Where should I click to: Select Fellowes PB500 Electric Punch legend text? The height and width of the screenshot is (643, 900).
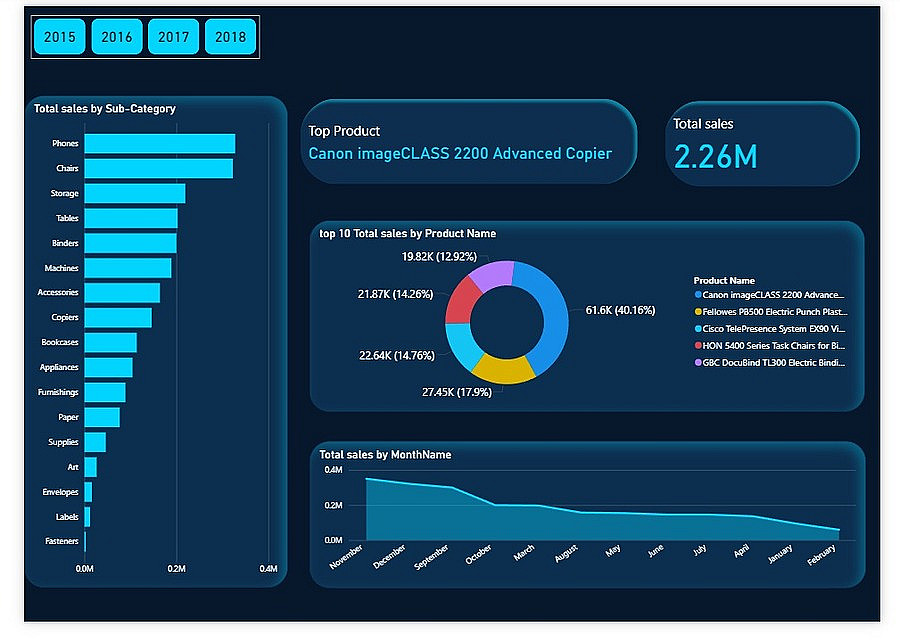(x=775, y=312)
